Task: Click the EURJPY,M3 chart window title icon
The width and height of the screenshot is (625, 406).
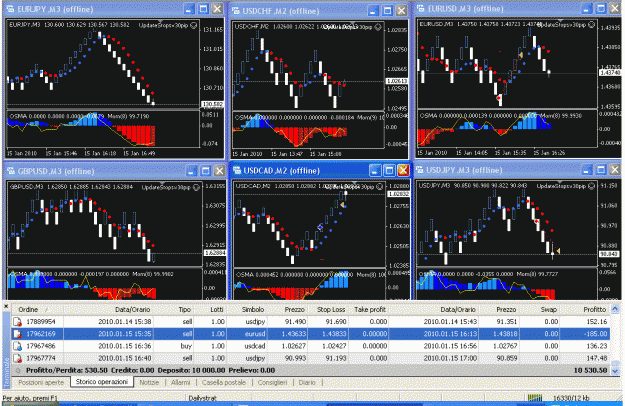Action: [x=10, y=9]
